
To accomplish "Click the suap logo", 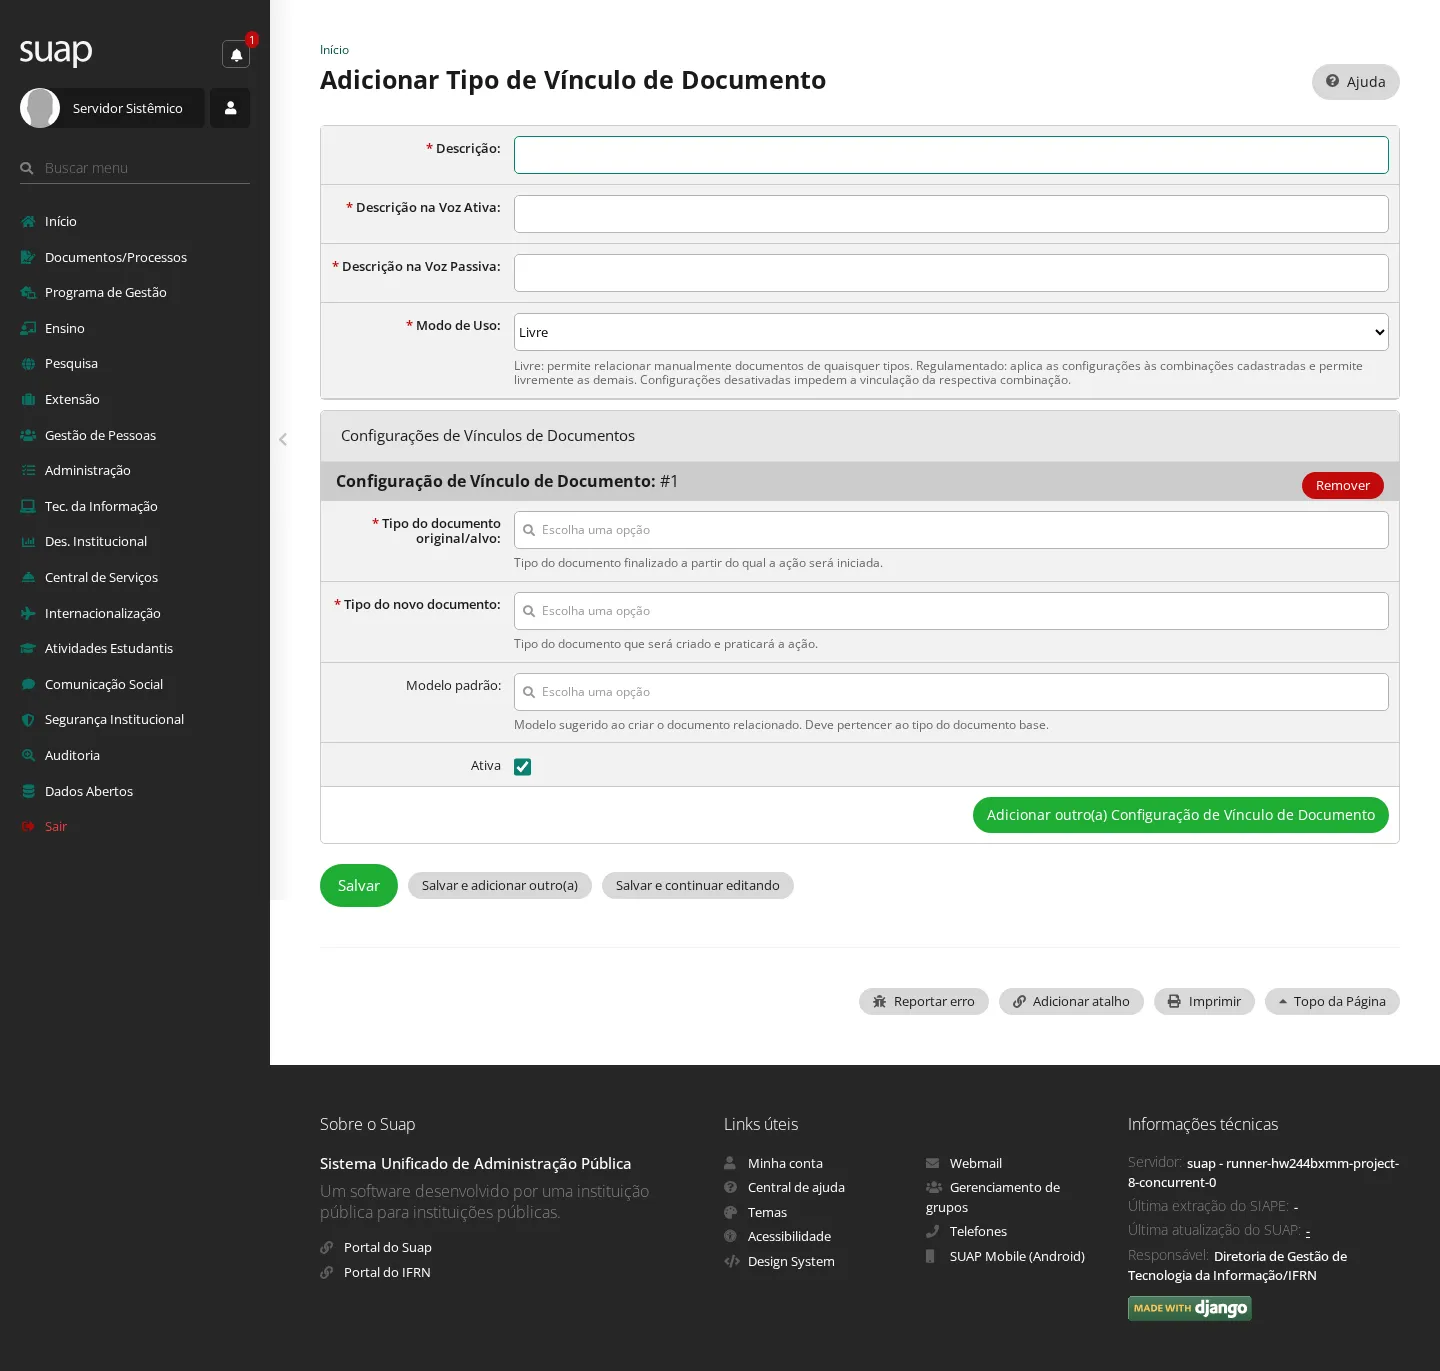I will pyautogui.click(x=56, y=51).
